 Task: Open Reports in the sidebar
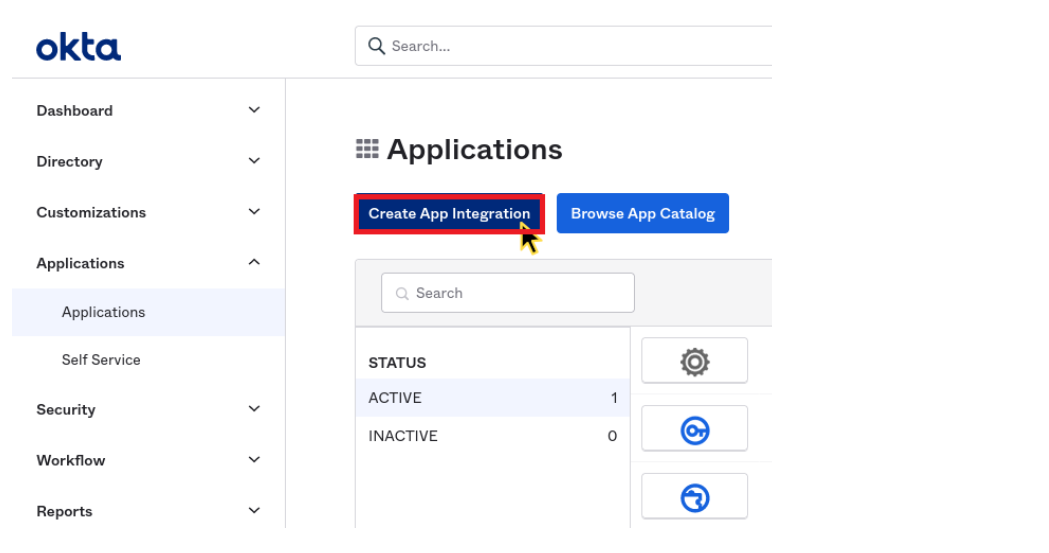pyautogui.click(x=64, y=511)
